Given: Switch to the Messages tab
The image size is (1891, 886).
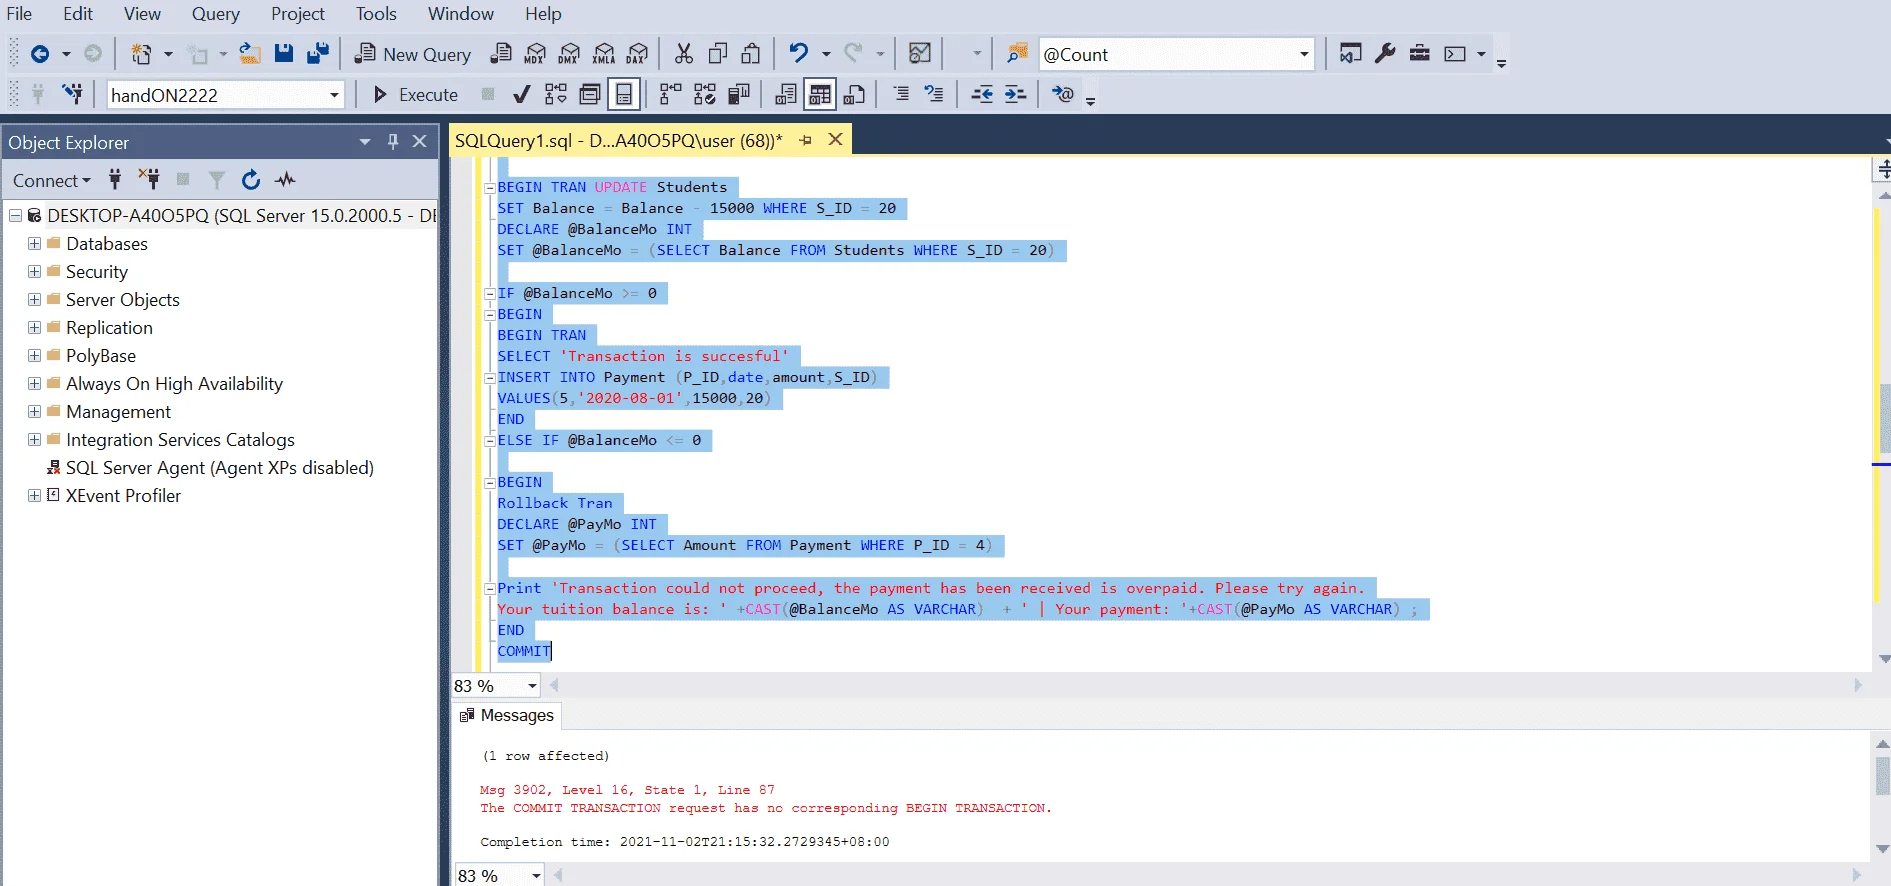Looking at the screenshot, I should (x=507, y=715).
